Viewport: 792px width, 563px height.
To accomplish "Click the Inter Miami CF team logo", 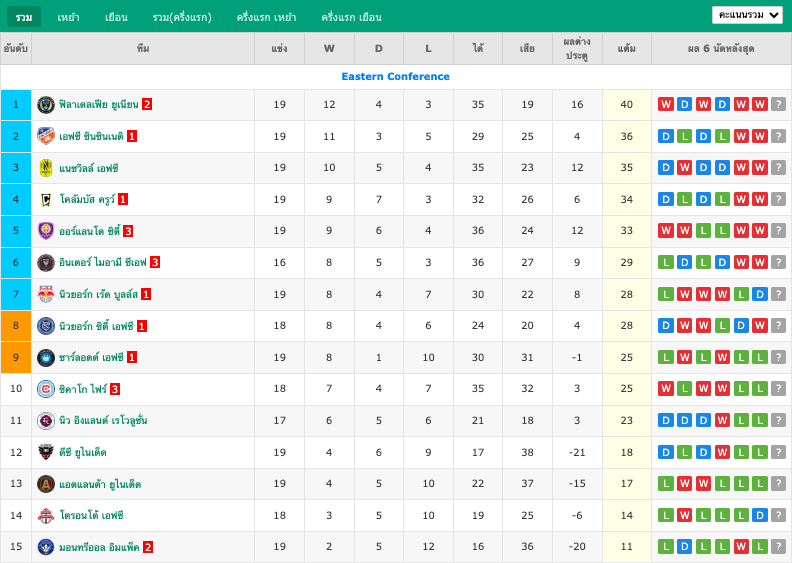I will click(x=46, y=263).
